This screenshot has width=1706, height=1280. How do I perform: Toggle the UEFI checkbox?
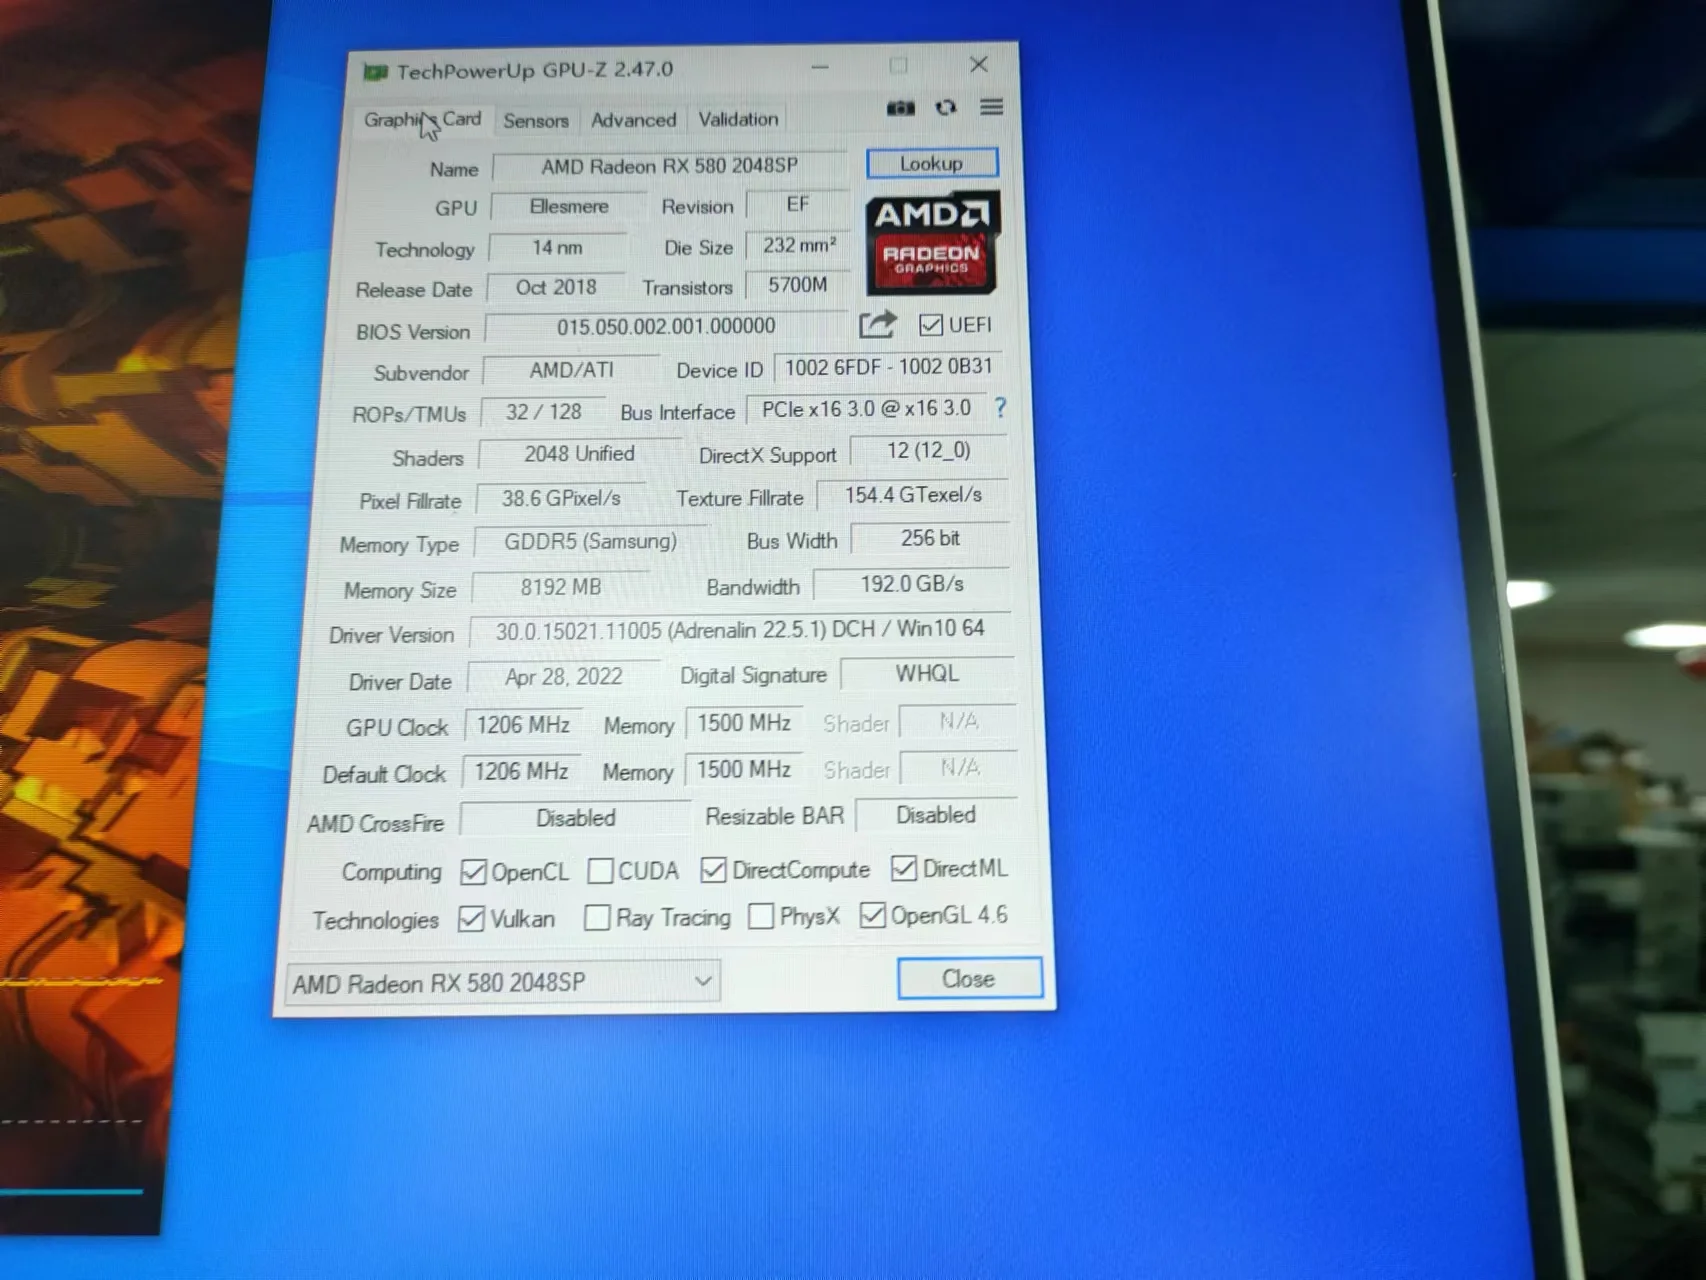(x=931, y=325)
